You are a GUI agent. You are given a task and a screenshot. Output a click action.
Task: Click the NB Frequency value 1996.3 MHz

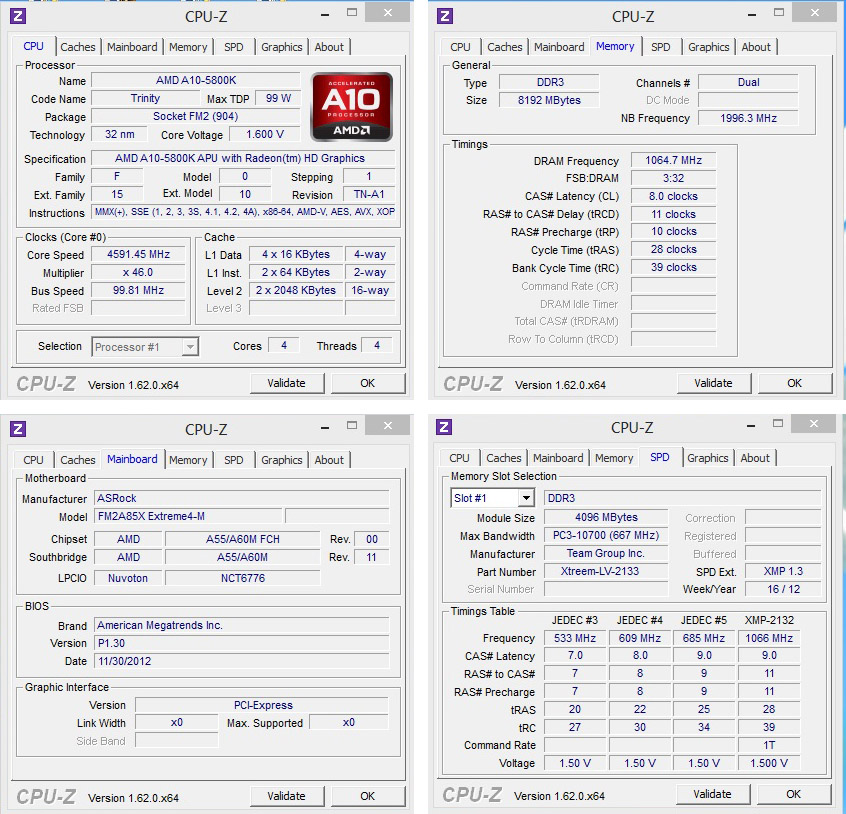(748, 118)
